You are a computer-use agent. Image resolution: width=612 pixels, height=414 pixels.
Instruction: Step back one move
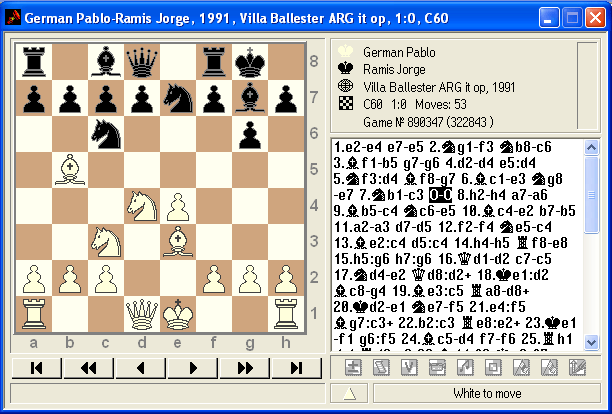click(x=141, y=368)
